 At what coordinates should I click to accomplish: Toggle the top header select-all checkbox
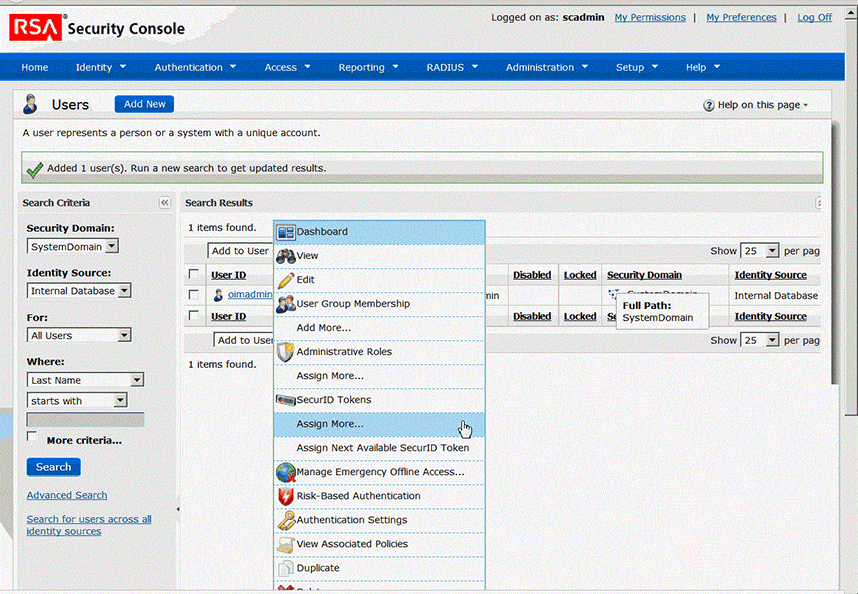pos(194,274)
